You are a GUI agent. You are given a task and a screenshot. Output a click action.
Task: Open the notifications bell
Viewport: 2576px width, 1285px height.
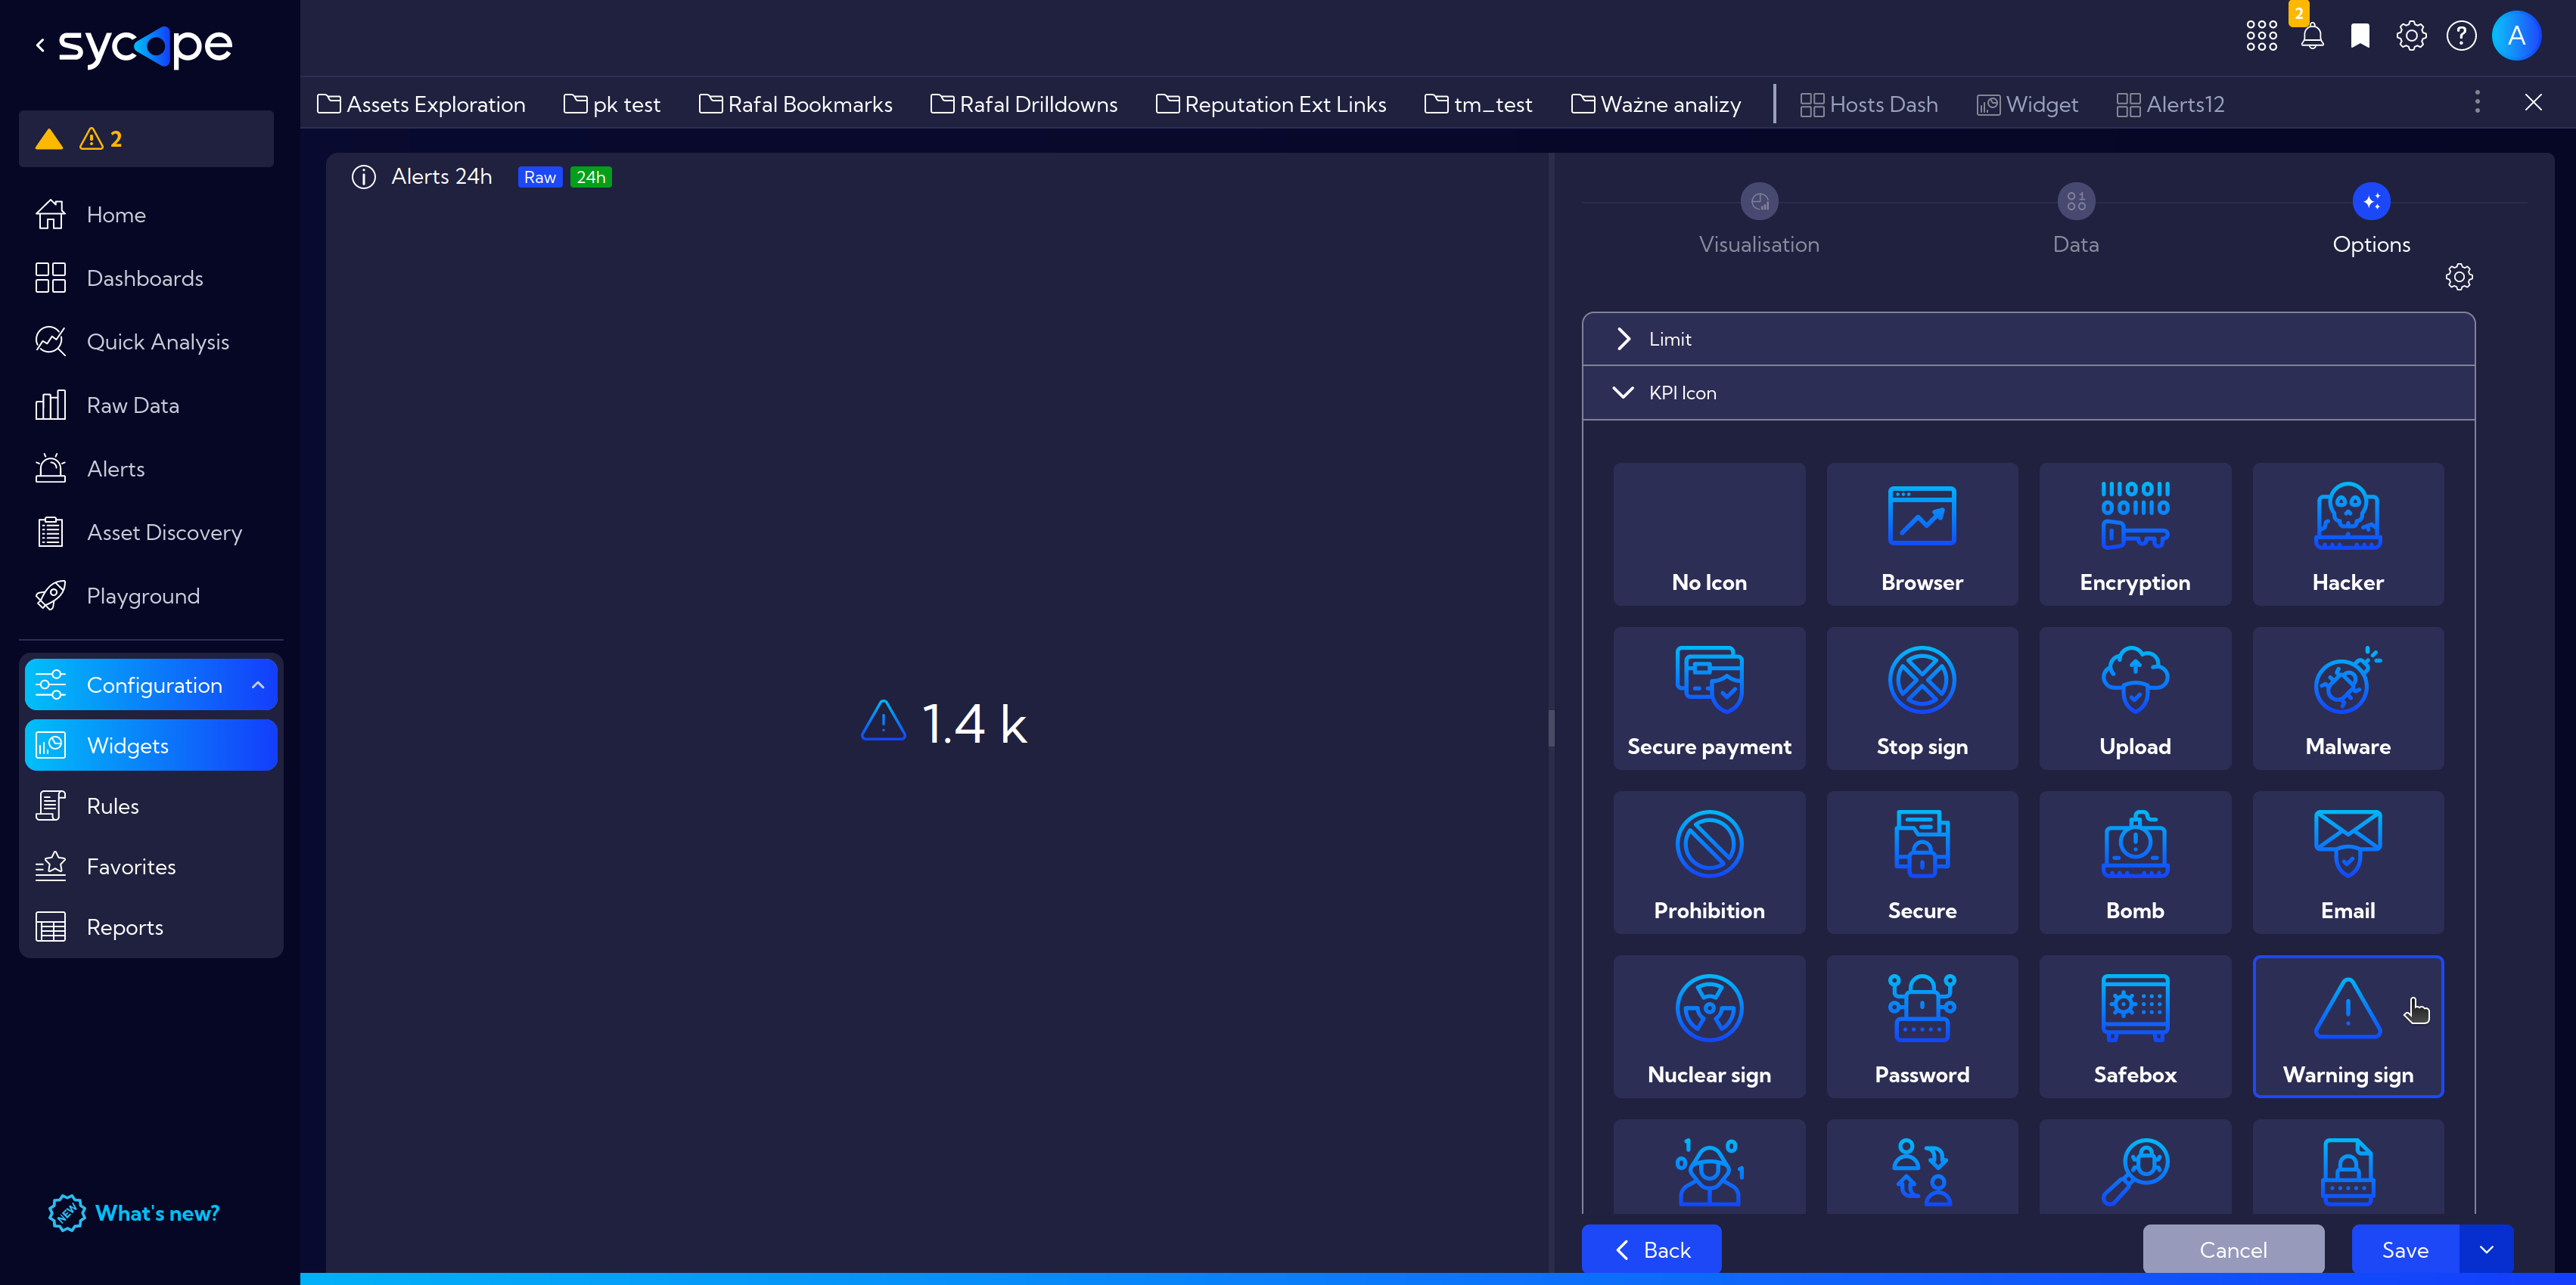(x=2311, y=37)
